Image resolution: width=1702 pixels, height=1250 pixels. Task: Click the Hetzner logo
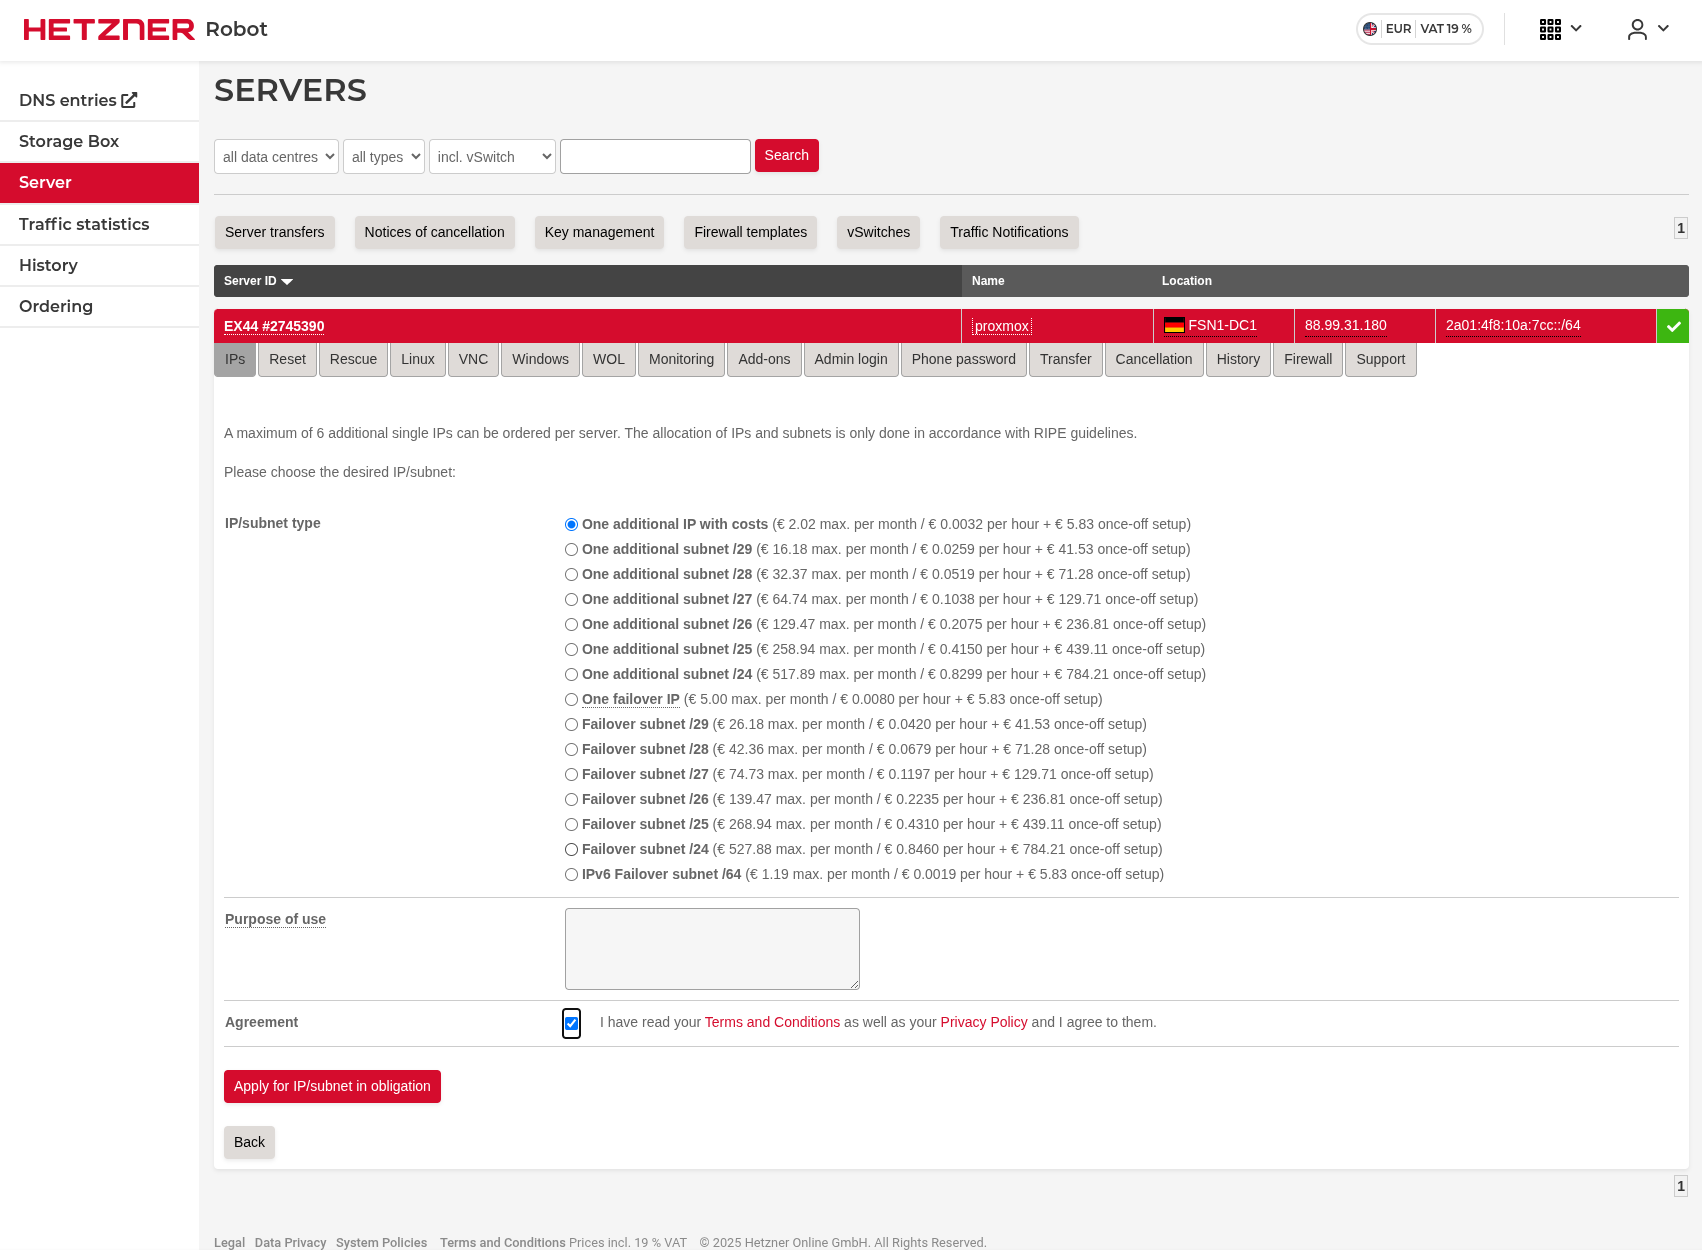coord(109,29)
